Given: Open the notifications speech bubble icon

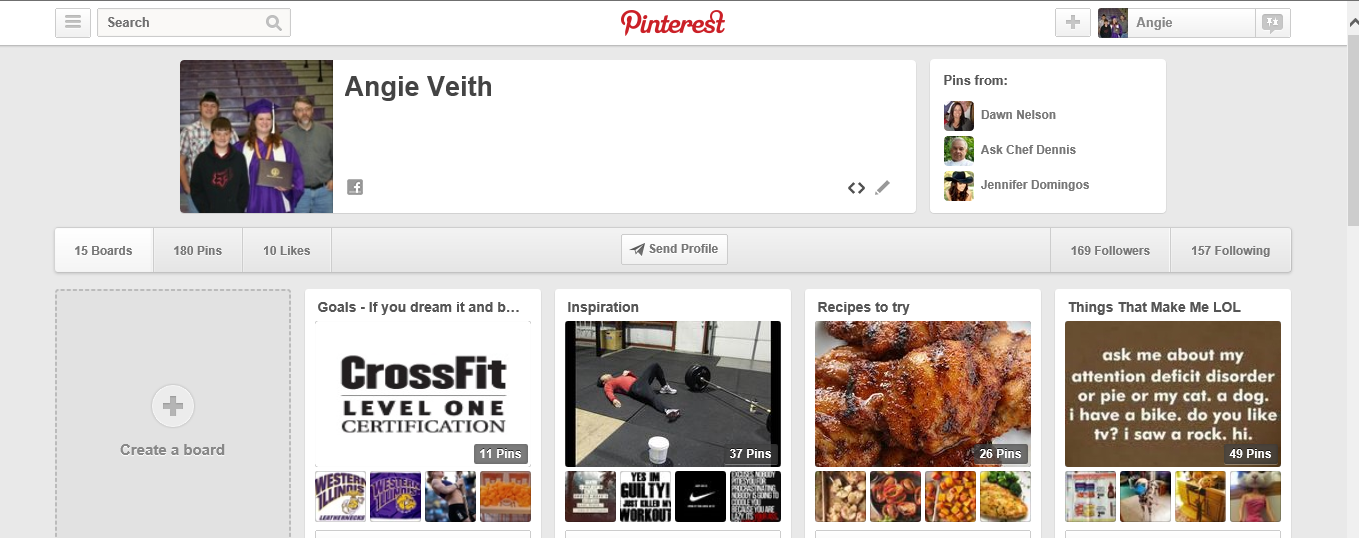Looking at the screenshot, I should (1272, 23).
